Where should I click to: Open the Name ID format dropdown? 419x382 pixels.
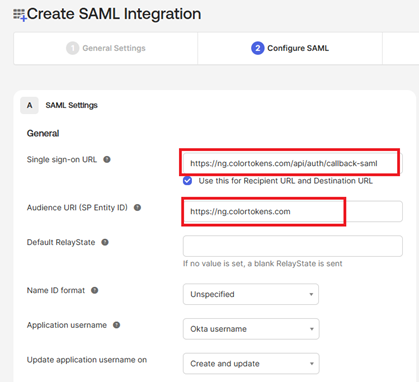point(251,294)
